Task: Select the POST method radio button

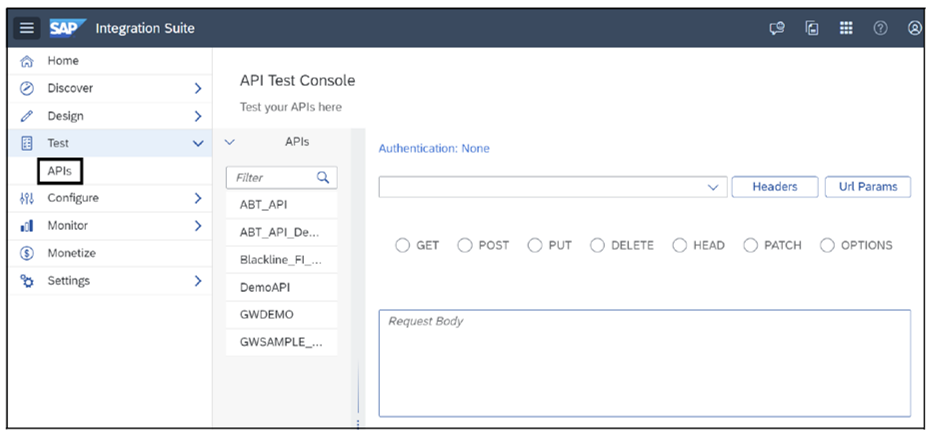Action: (x=465, y=245)
